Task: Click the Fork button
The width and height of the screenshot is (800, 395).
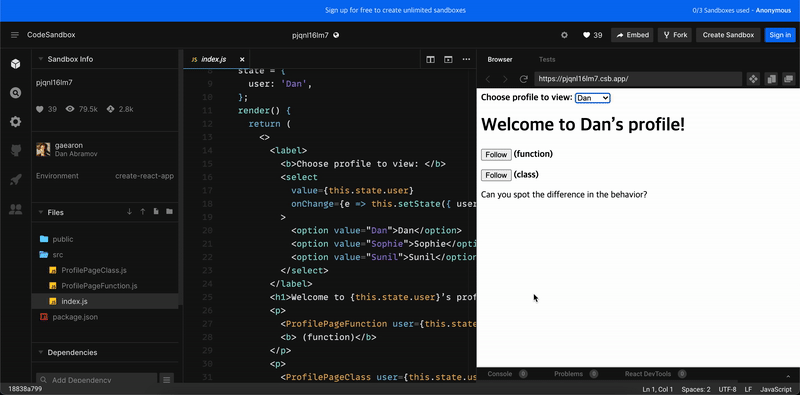Action: coord(674,35)
